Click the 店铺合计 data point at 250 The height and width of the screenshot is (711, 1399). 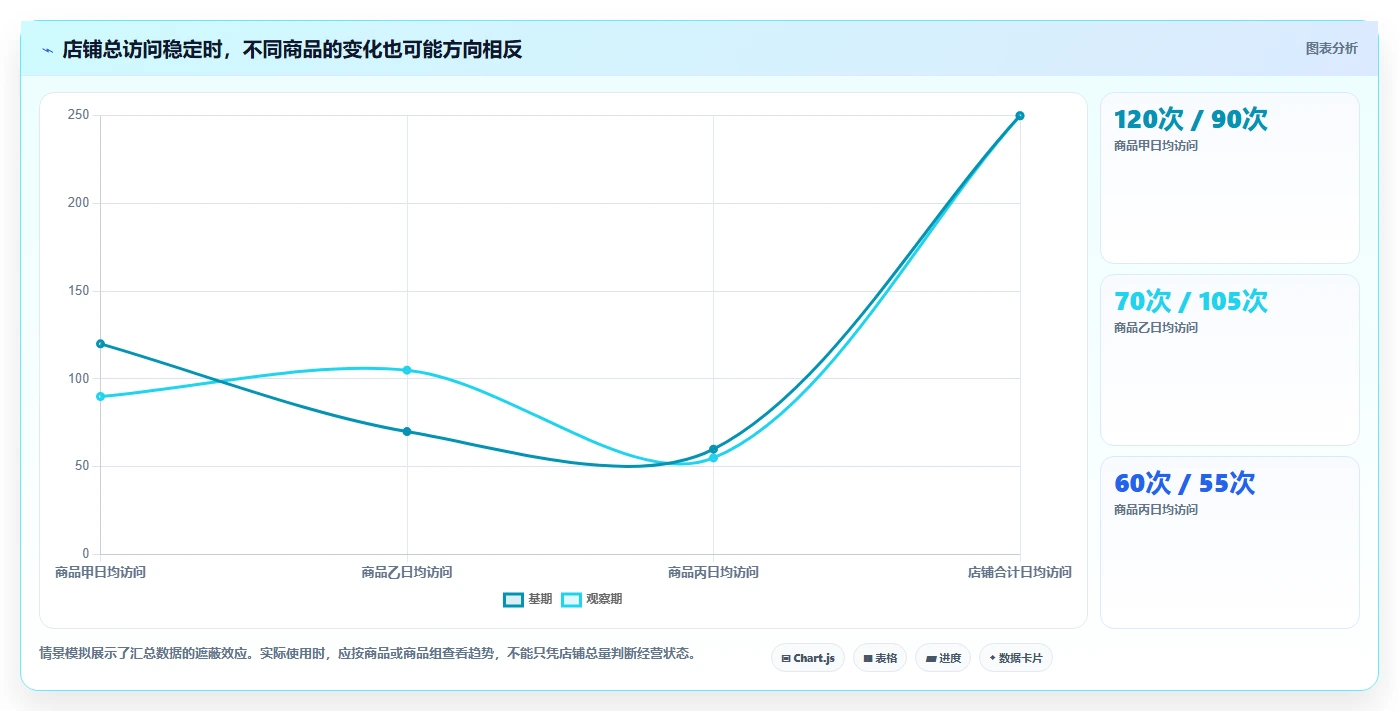point(1020,116)
